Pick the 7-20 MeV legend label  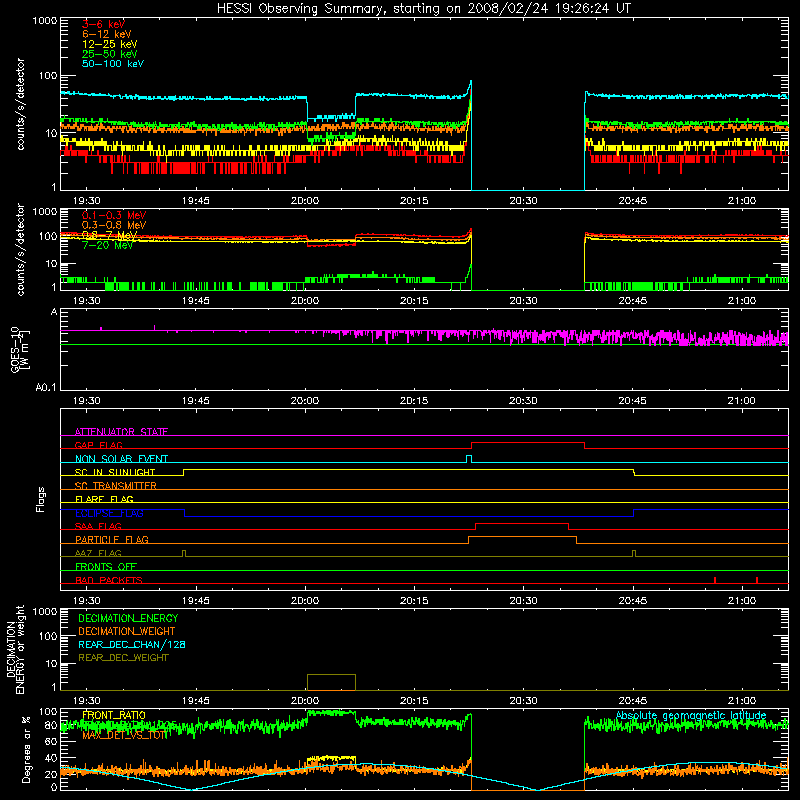[x=107, y=245]
